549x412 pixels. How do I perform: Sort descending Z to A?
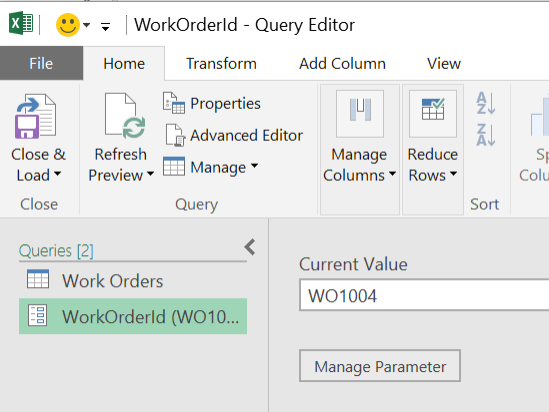pos(486,135)
